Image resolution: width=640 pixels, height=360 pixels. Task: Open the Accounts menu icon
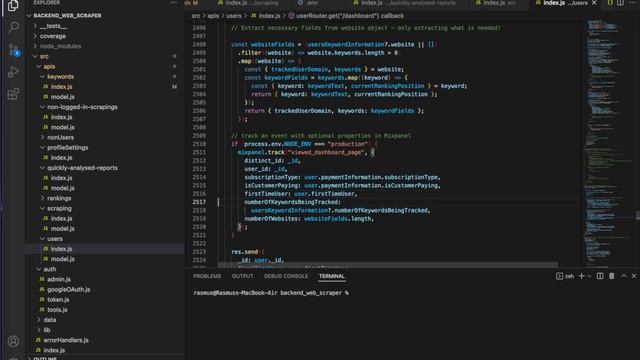tap(13, 341)
